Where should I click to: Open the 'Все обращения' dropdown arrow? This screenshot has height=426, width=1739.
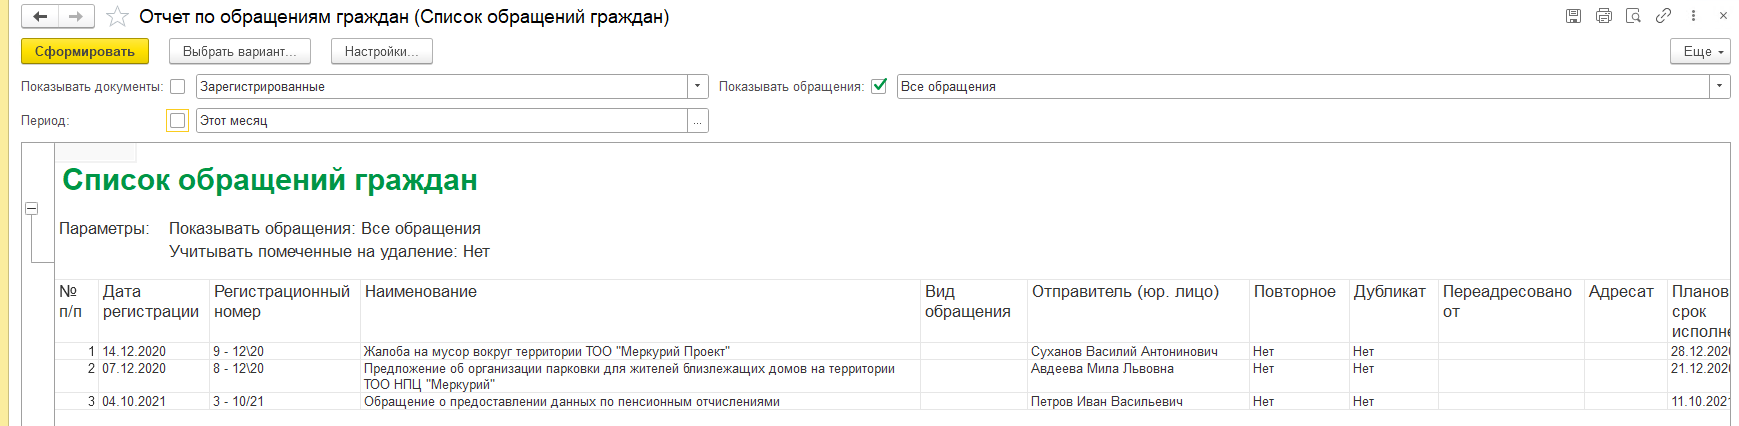1719,87
